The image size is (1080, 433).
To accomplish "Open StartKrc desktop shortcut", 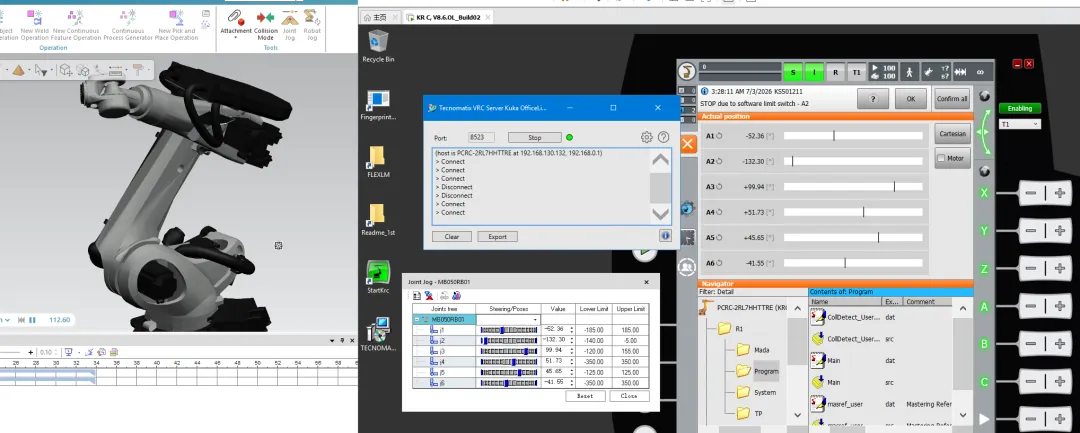I will click(378, 277).
